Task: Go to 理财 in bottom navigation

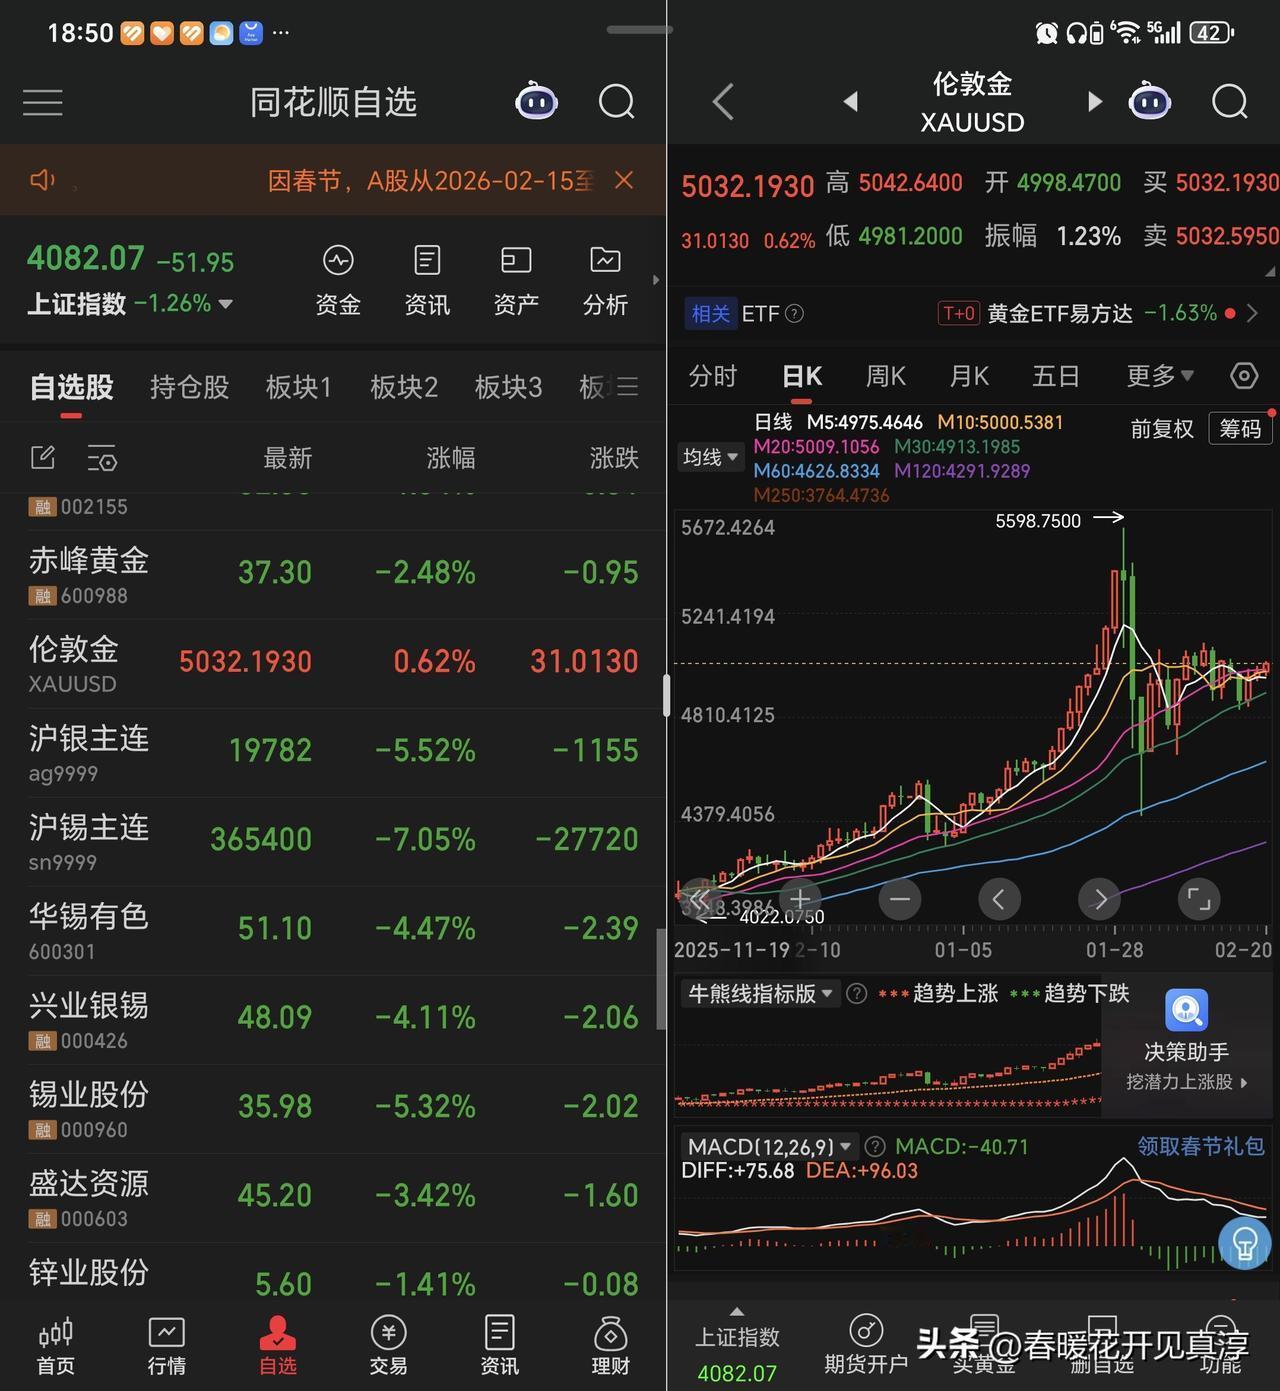Action: 611,1346
